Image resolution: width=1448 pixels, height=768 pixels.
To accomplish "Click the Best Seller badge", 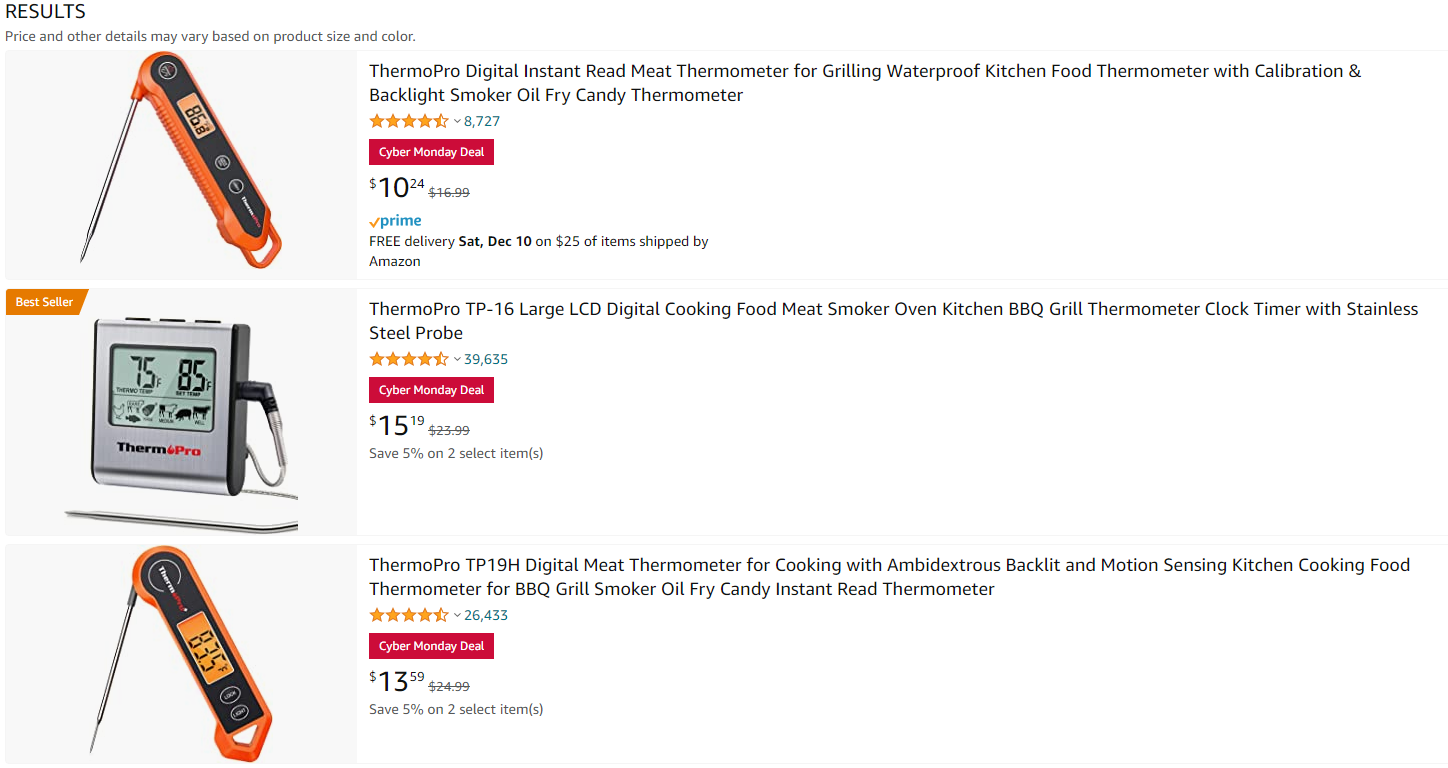I will point(45,302).
